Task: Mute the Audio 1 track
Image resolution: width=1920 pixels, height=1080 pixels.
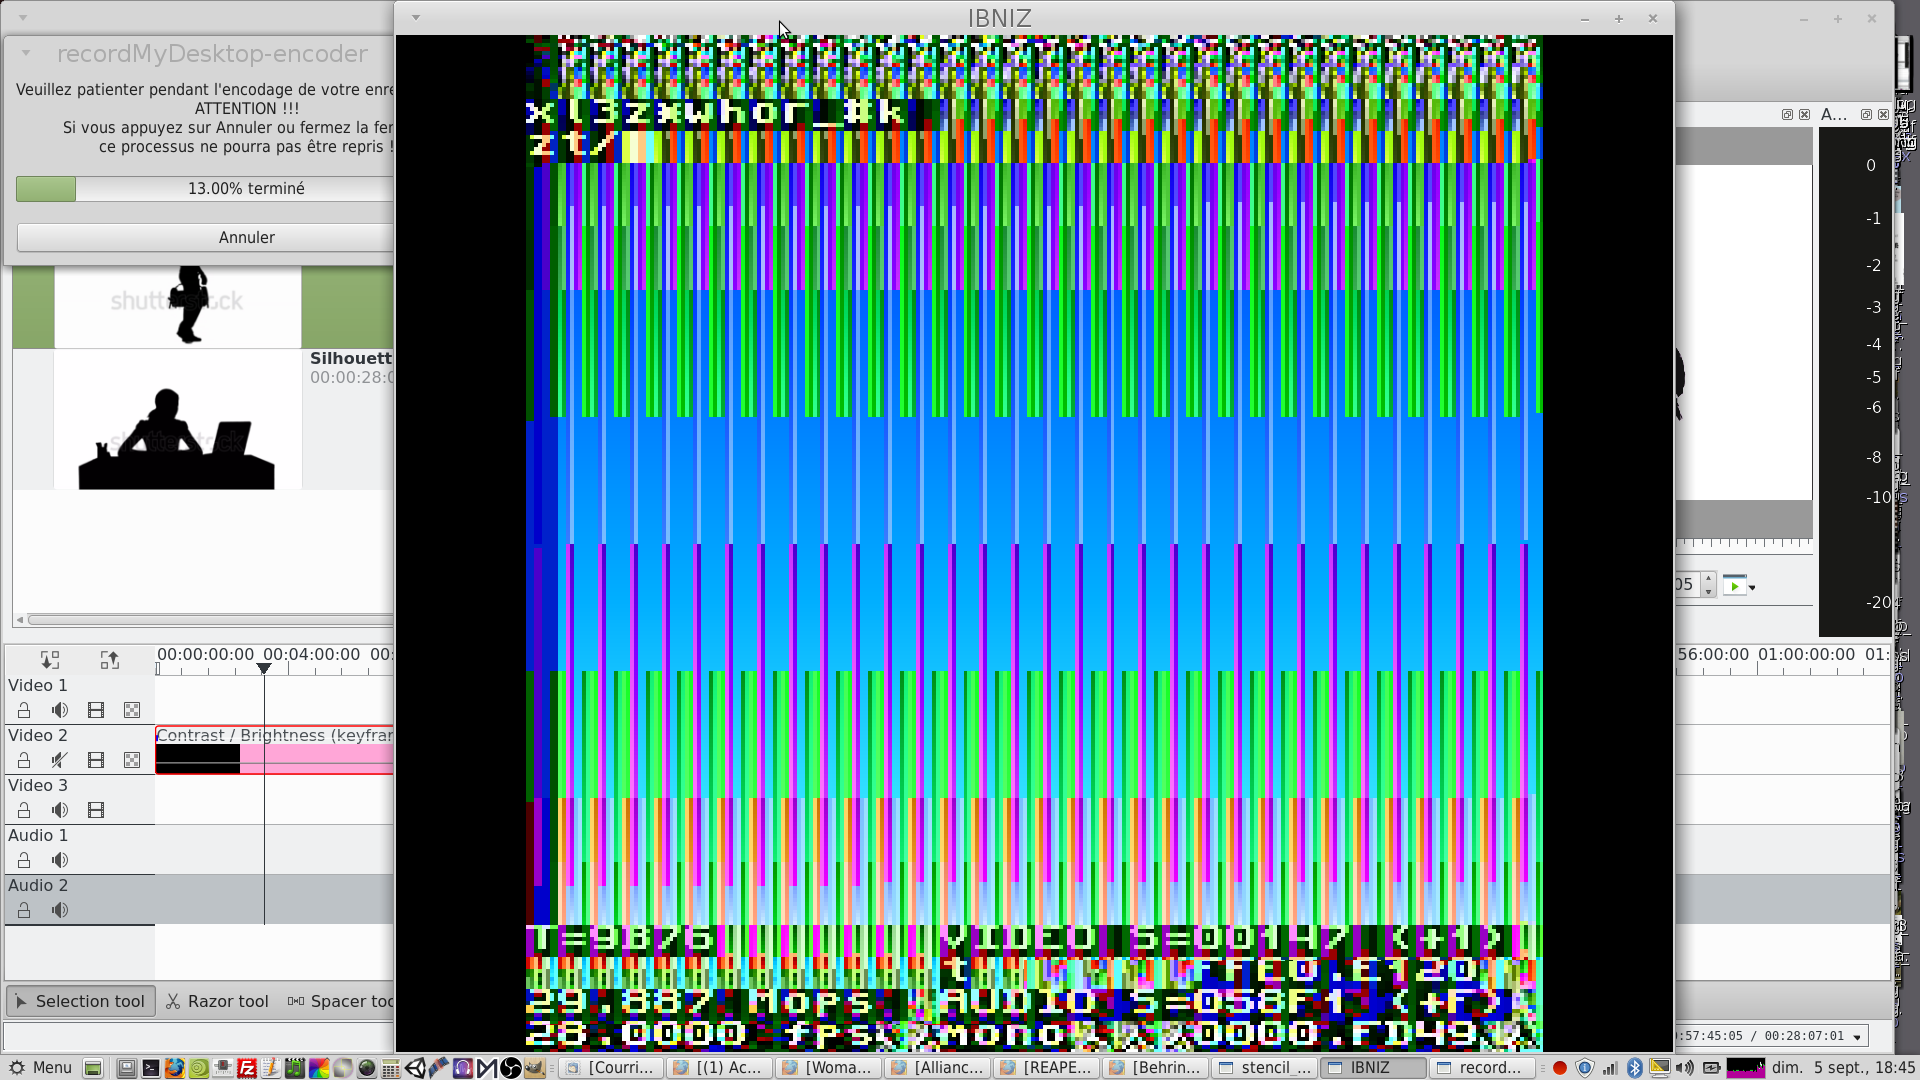Action: pyautogui.click(x=60, y=860)
